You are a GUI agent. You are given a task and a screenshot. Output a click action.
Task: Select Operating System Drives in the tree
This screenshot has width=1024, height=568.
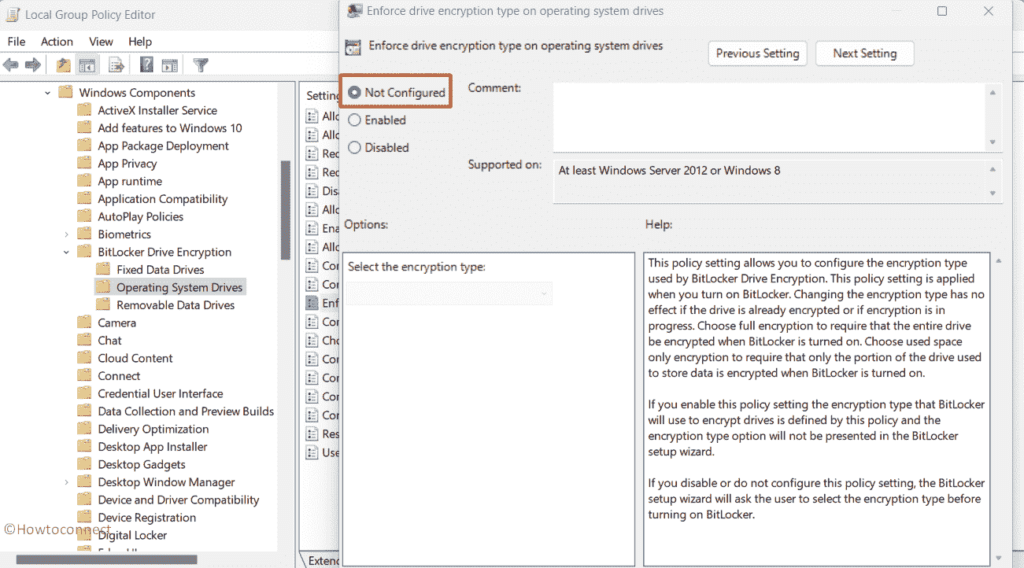click(x=179, y=287)
